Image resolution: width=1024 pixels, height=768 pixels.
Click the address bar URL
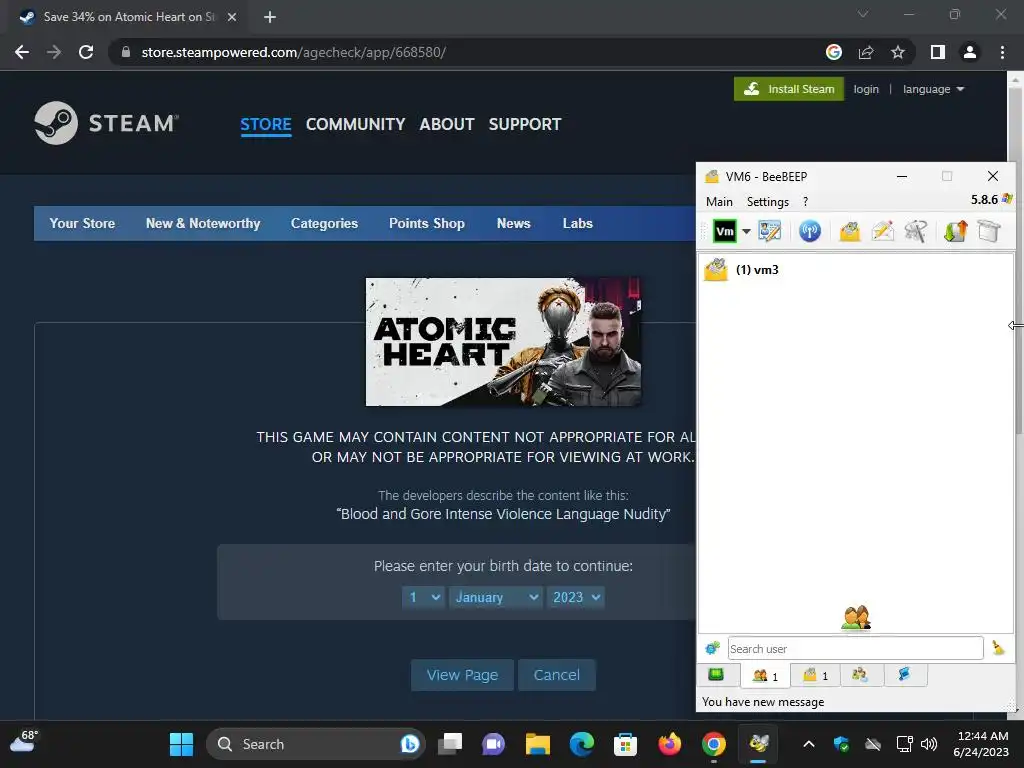(x=293, y=52)
